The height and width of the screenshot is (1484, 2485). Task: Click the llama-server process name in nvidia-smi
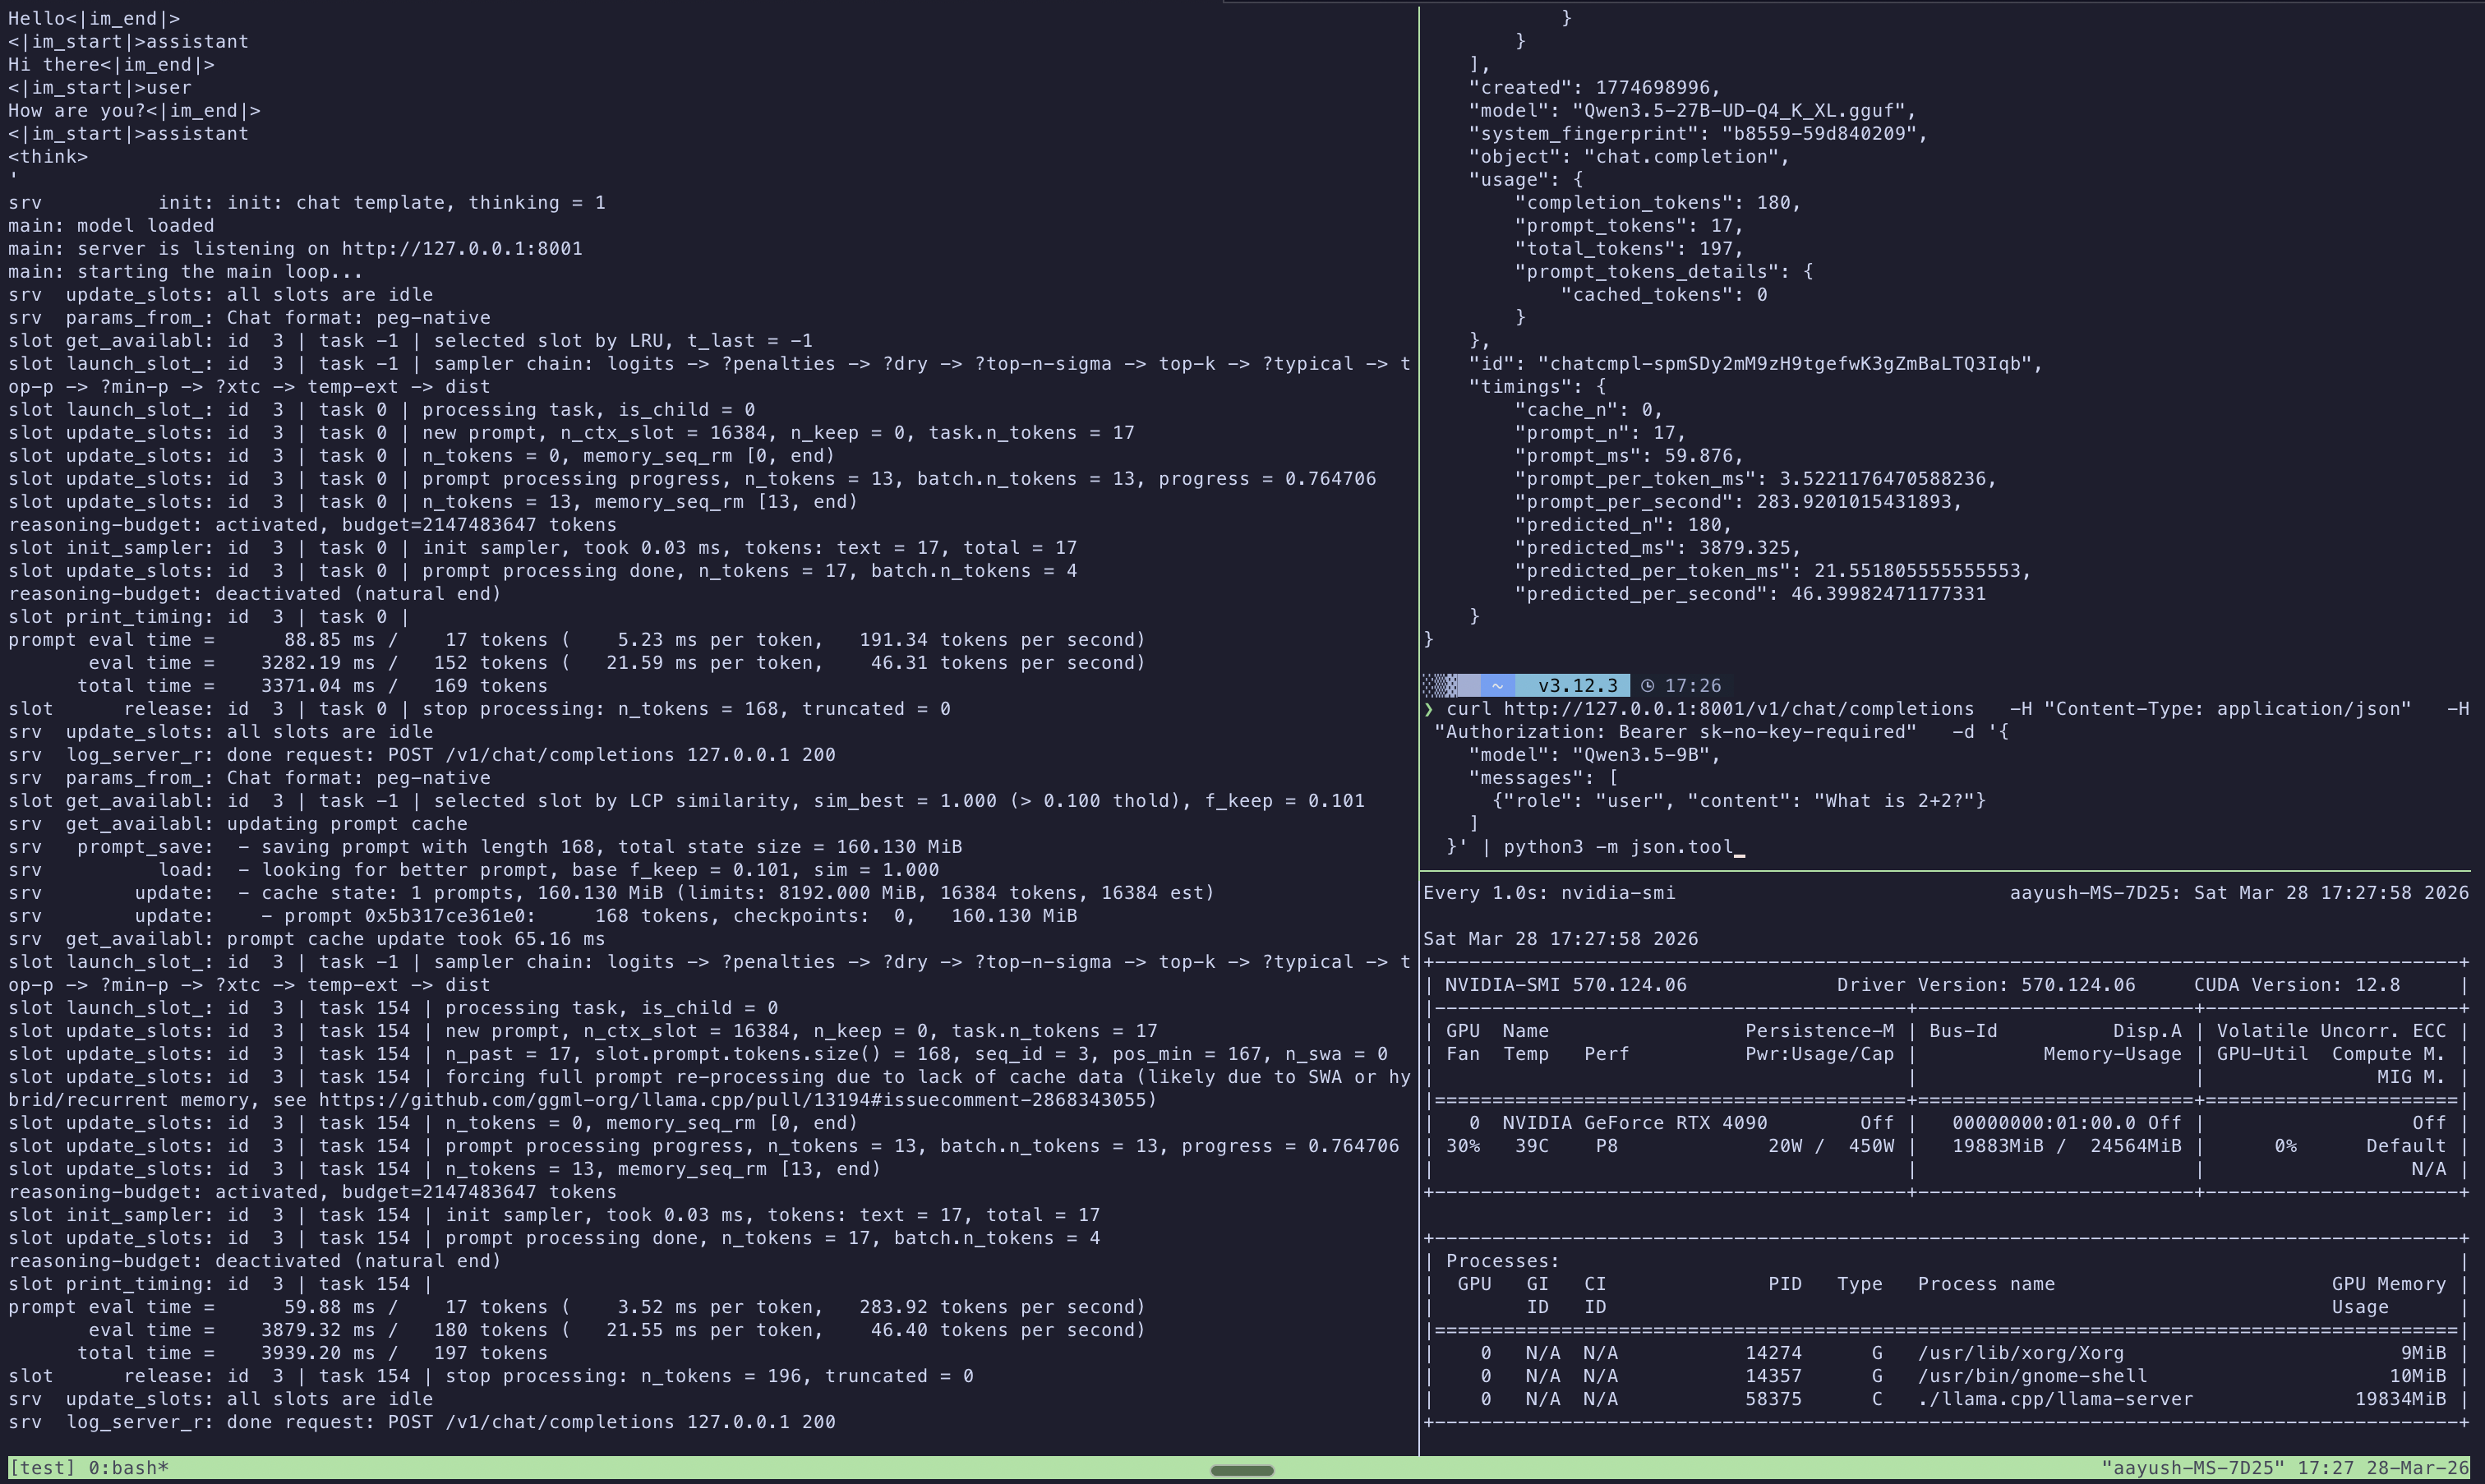2054,1399
